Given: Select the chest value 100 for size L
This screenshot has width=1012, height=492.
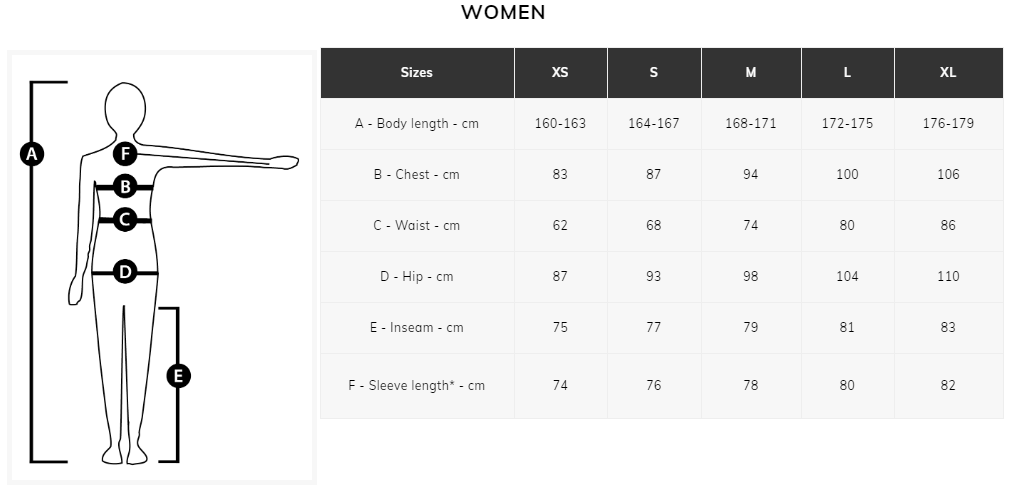Looking at the screenshot, I should coord(847,175).
